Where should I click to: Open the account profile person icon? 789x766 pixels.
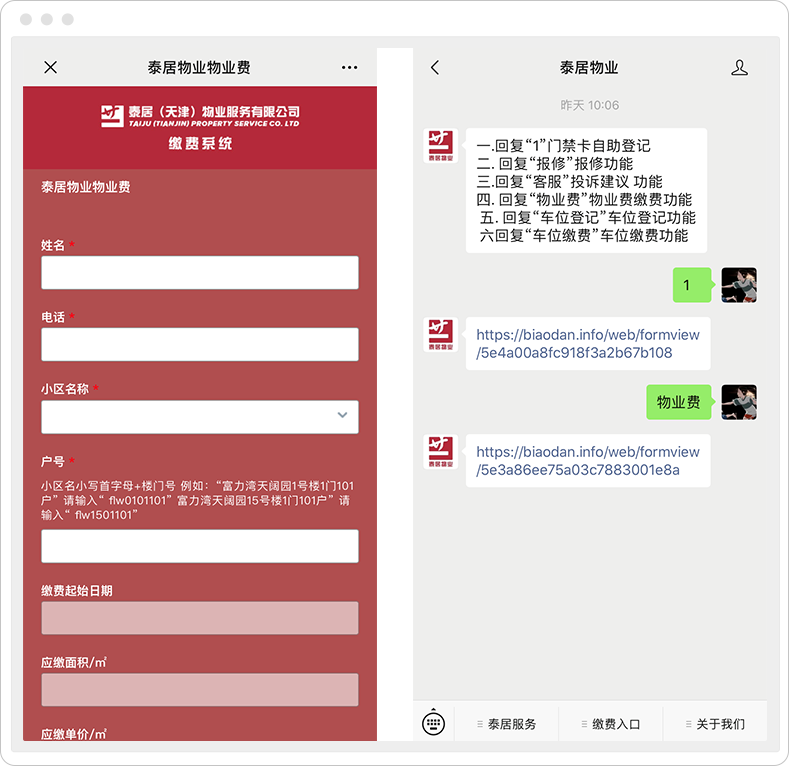[739, 67]
